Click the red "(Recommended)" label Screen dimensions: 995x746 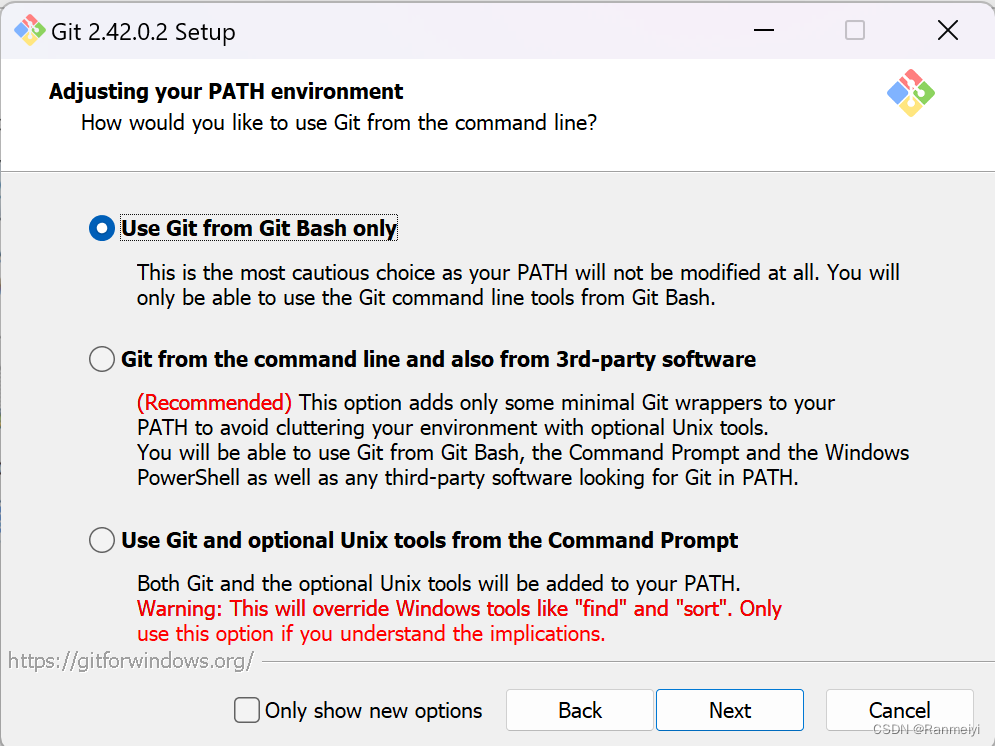tap(214, 402)
